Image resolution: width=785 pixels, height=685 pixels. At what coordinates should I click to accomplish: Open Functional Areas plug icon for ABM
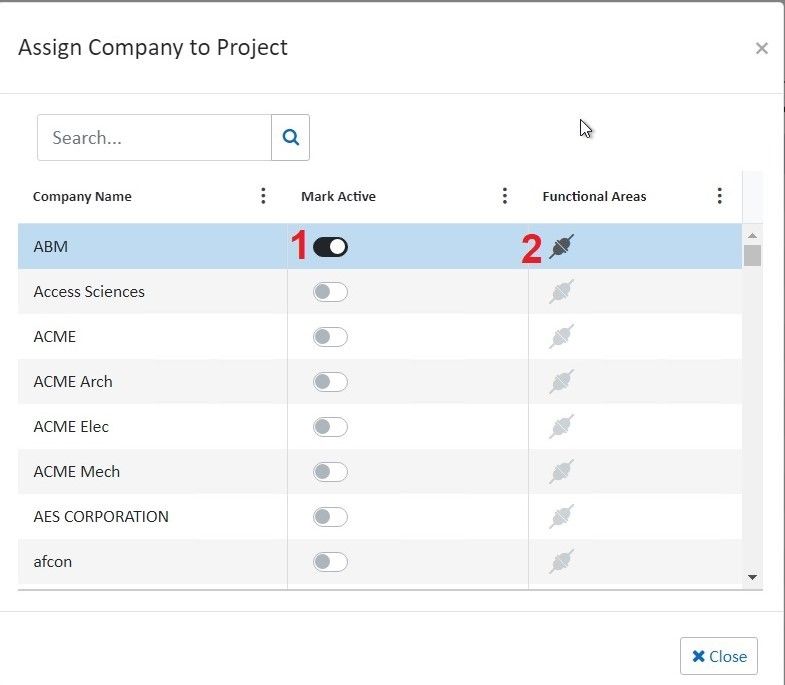pyautogui.click(x=562, y=247)
